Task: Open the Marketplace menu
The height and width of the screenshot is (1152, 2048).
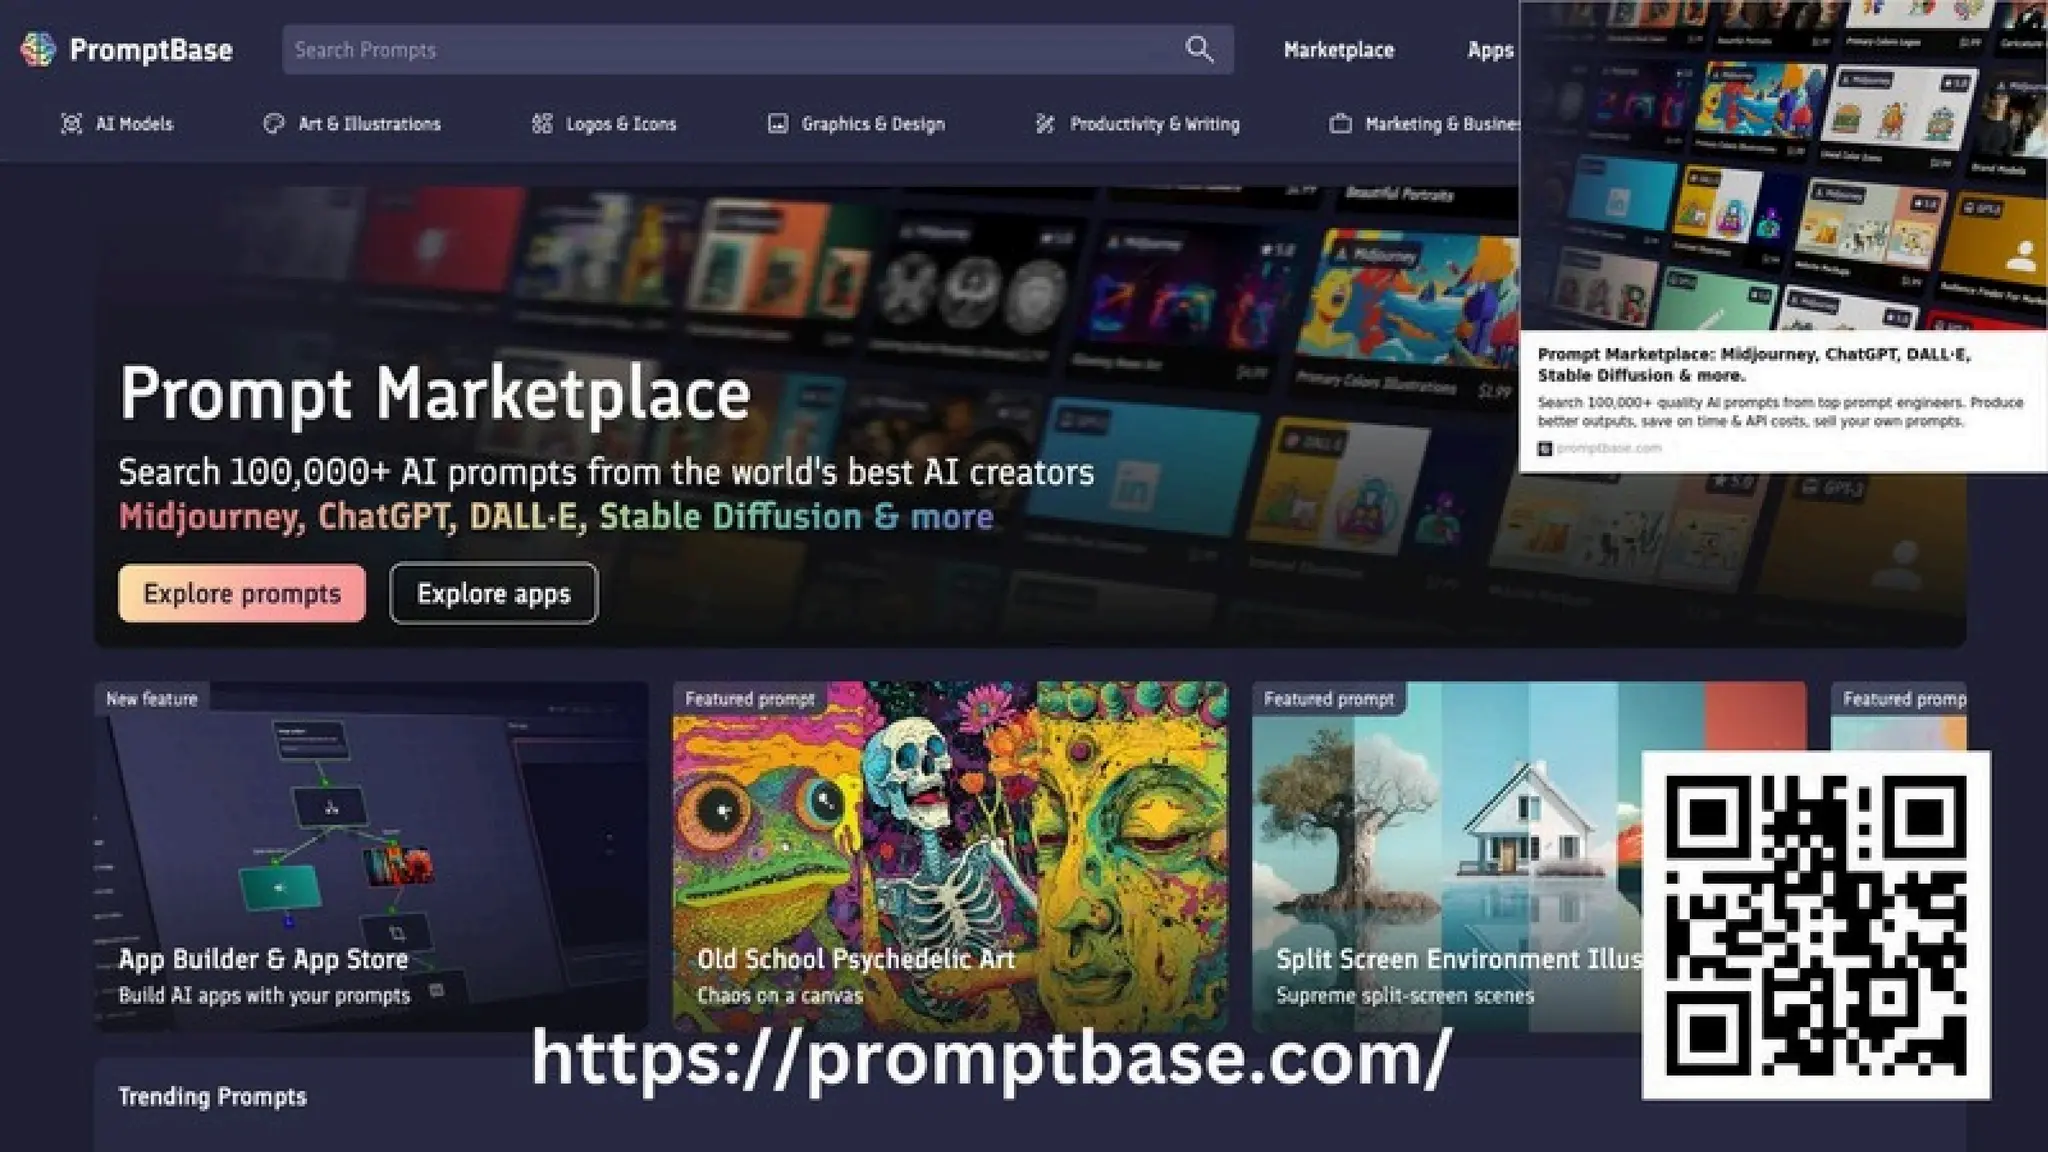Action: click(1338, 50)
